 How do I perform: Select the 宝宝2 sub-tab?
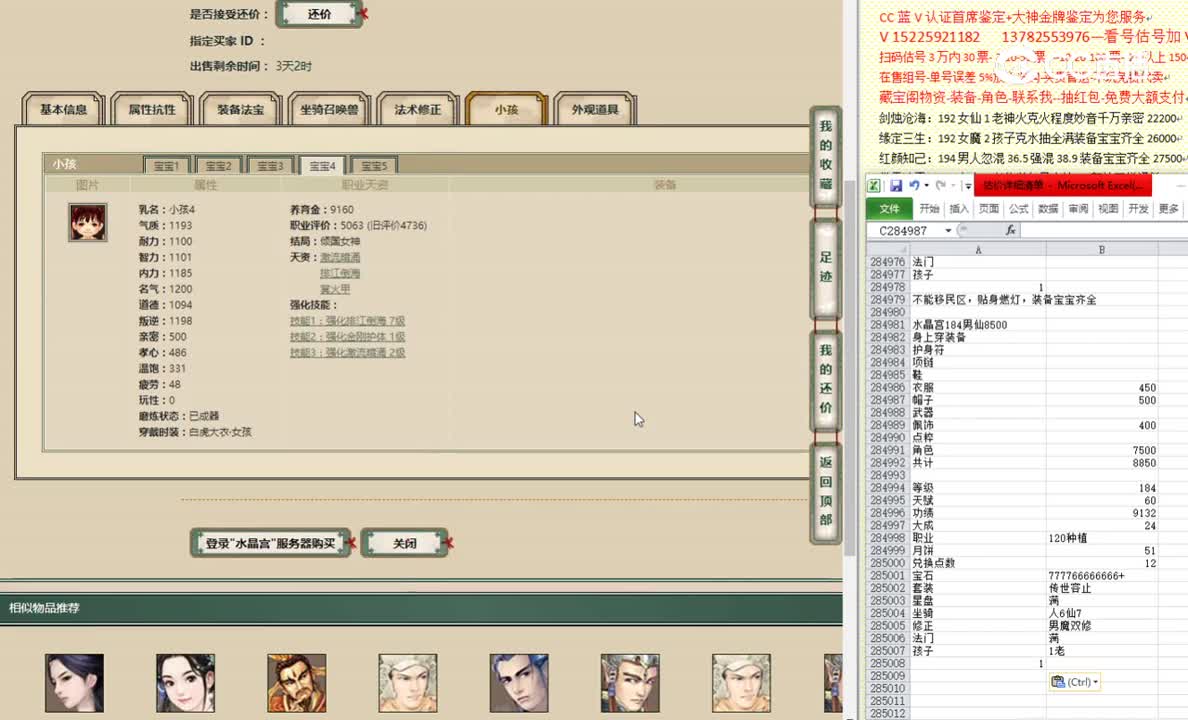218,165
